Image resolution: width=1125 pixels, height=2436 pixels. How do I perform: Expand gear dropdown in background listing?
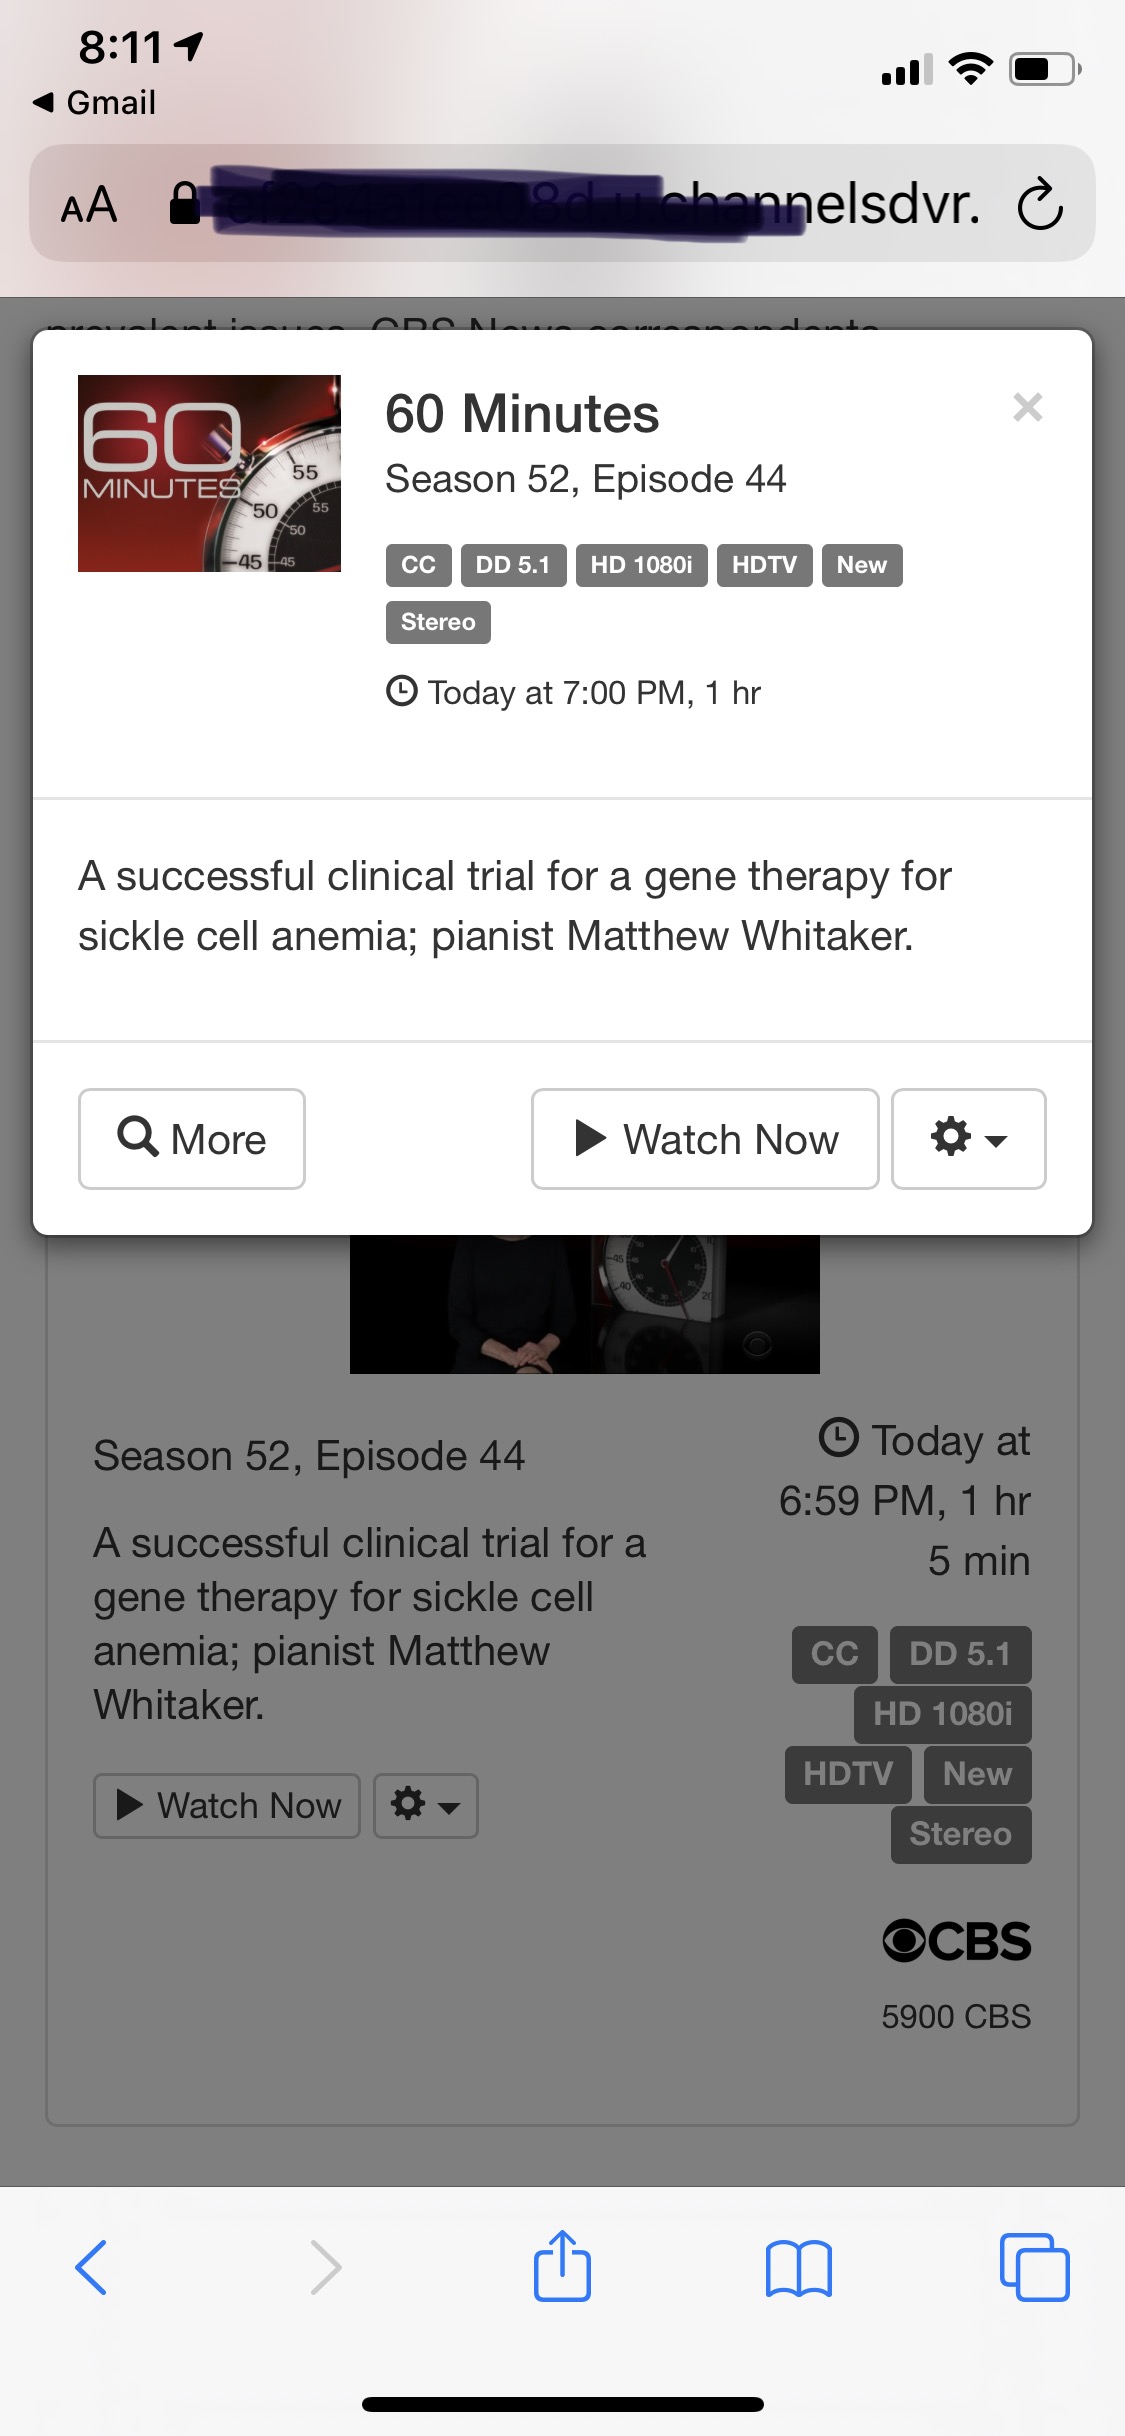(425, 1805)
